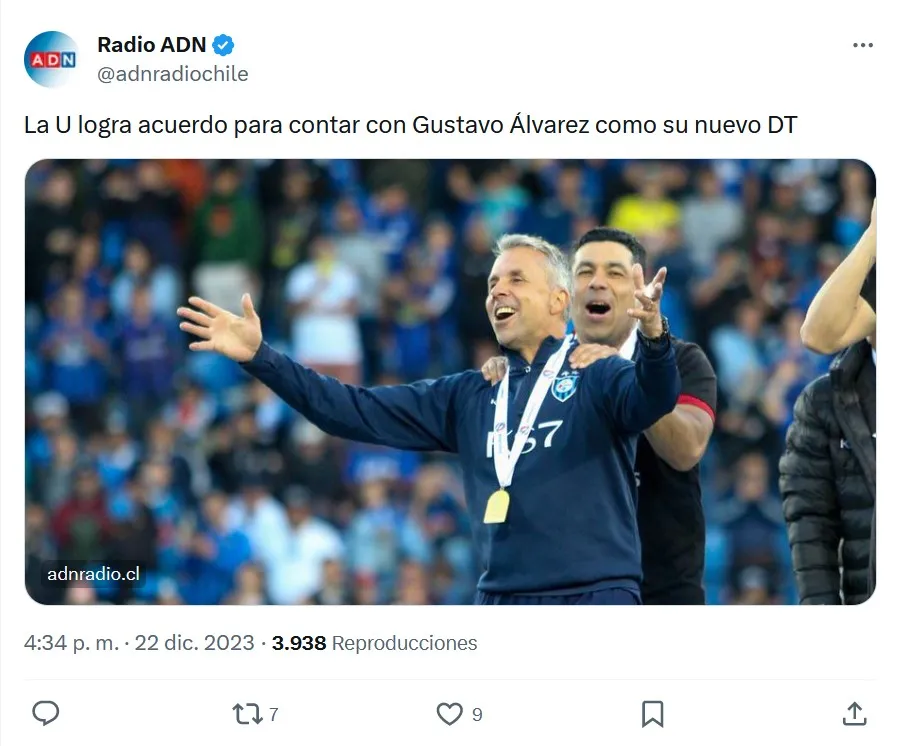The width and height of the screenshot is (898, 746).
Task: Click the repost arrows icon
Action: tap(247, 714)
